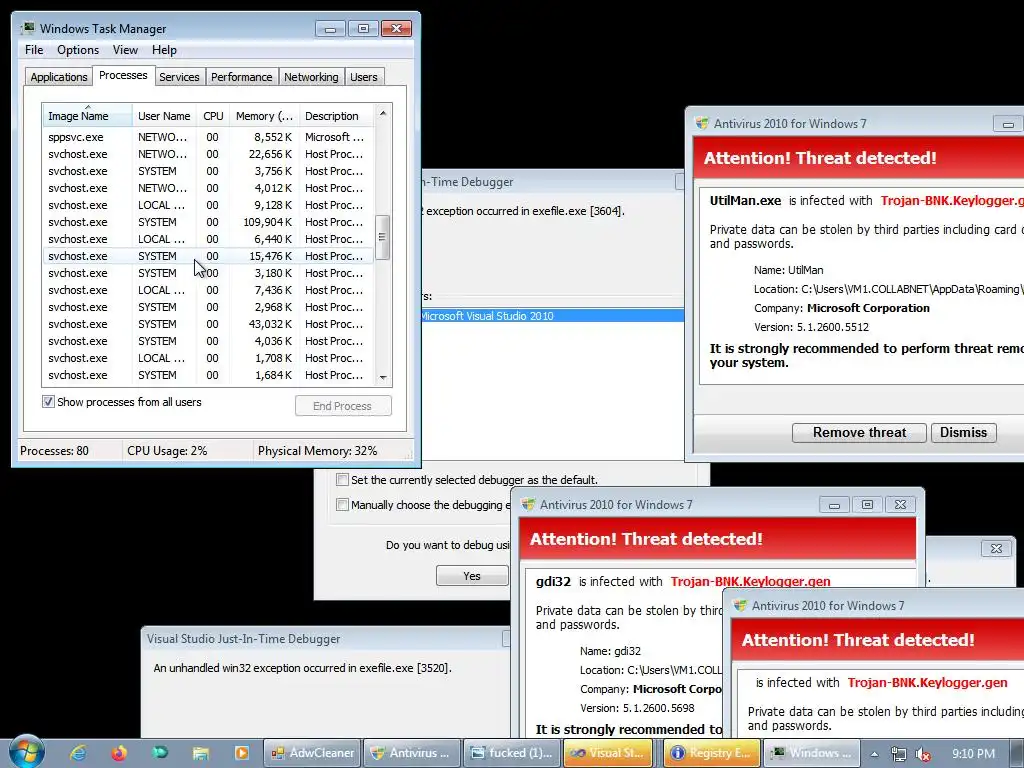
Task: Switch to the Services tab
Action: tap(179, 77)
